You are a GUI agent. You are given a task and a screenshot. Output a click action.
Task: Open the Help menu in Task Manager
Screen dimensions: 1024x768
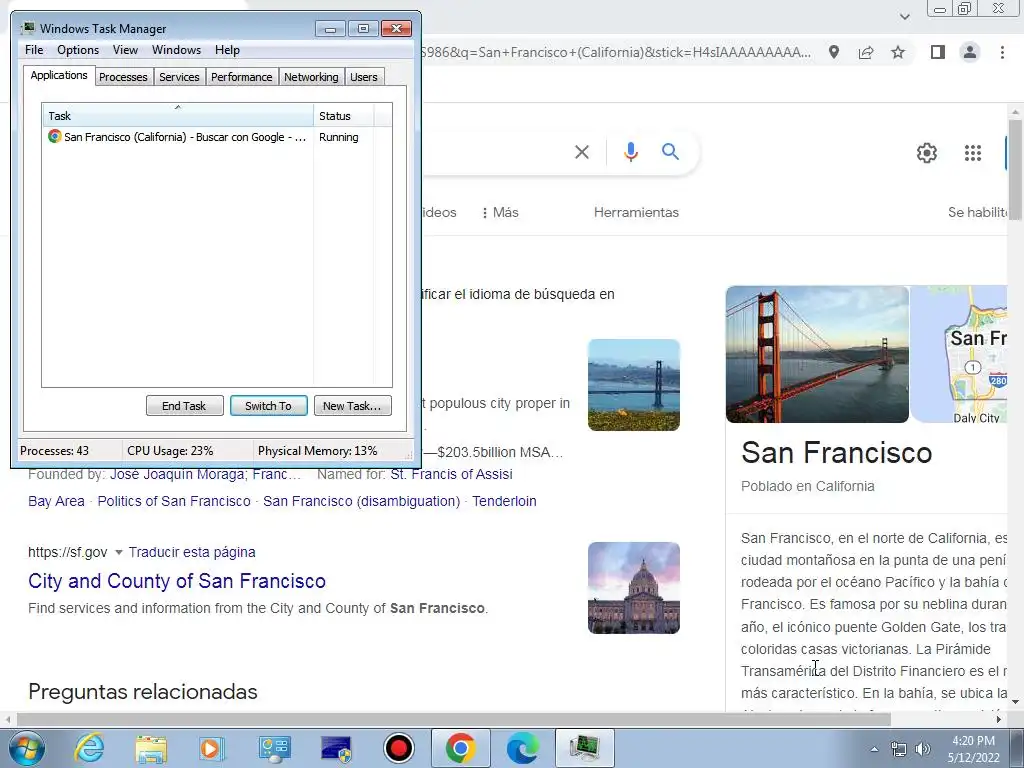(227, 50)
